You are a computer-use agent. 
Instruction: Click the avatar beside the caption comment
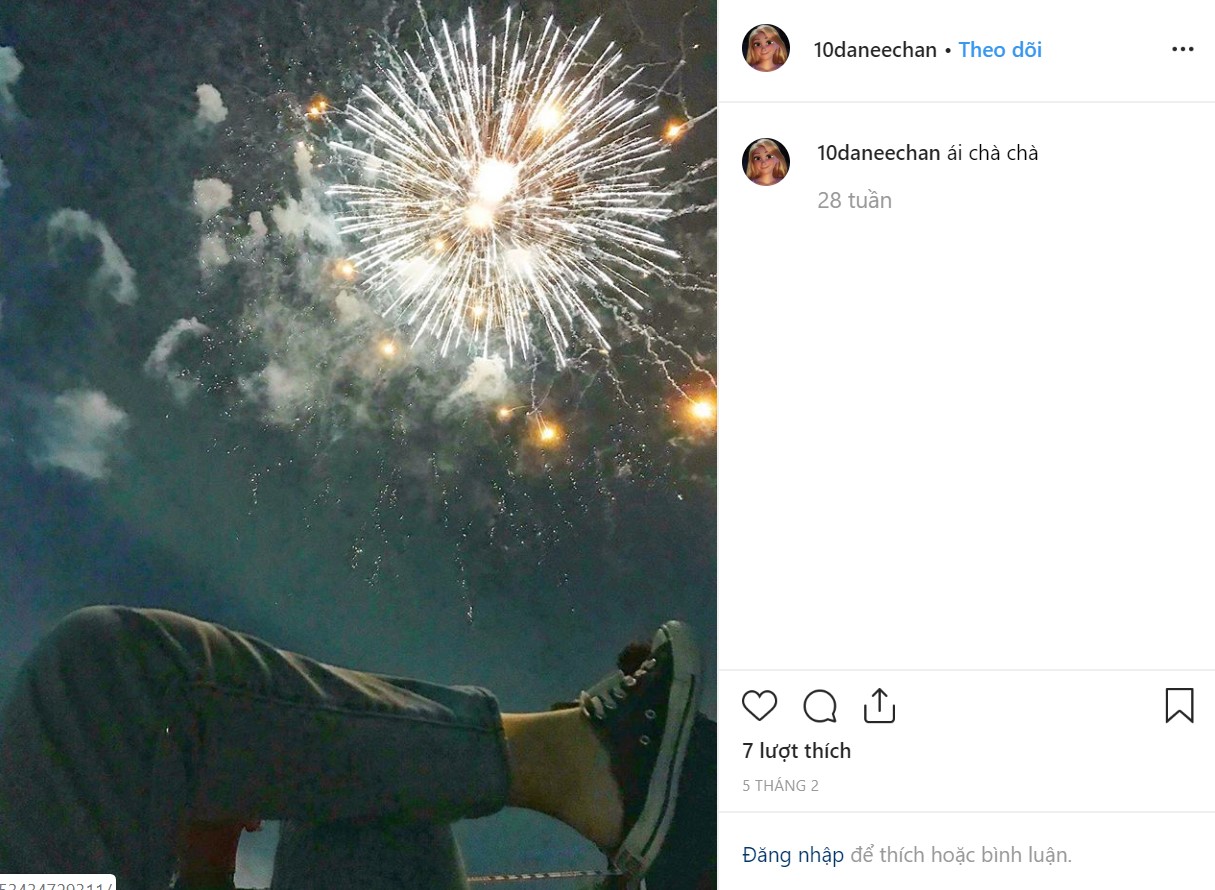coord(766,162)
